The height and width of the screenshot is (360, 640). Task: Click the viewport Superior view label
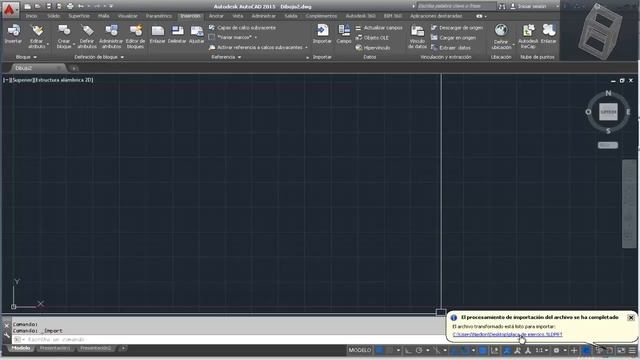(x=22, y=80)
